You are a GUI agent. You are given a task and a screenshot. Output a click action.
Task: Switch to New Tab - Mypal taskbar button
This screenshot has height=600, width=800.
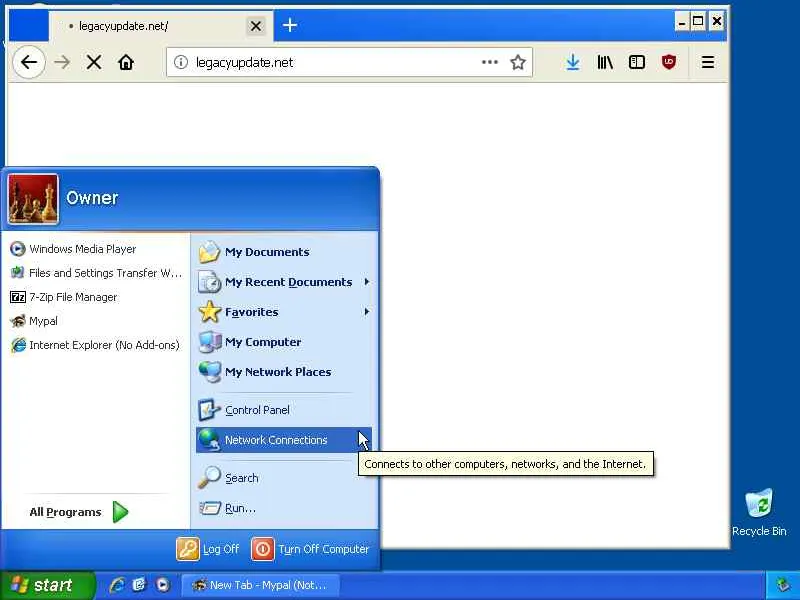point(261,585)
